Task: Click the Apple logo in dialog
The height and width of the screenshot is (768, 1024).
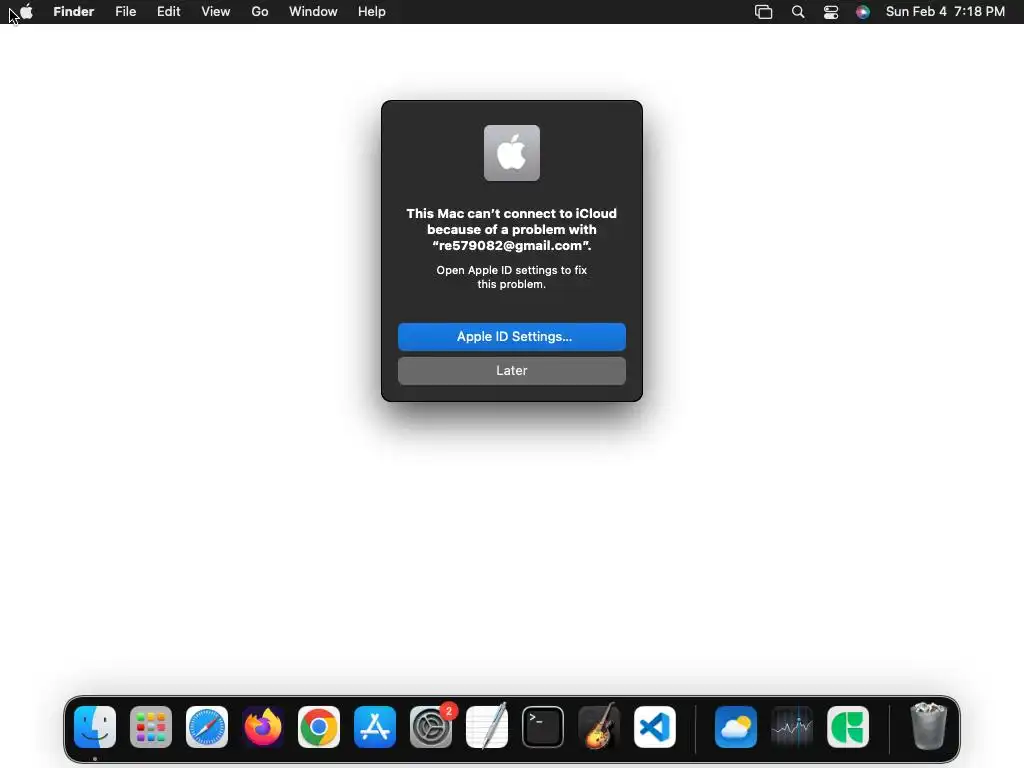Action: tap(512, 153)
